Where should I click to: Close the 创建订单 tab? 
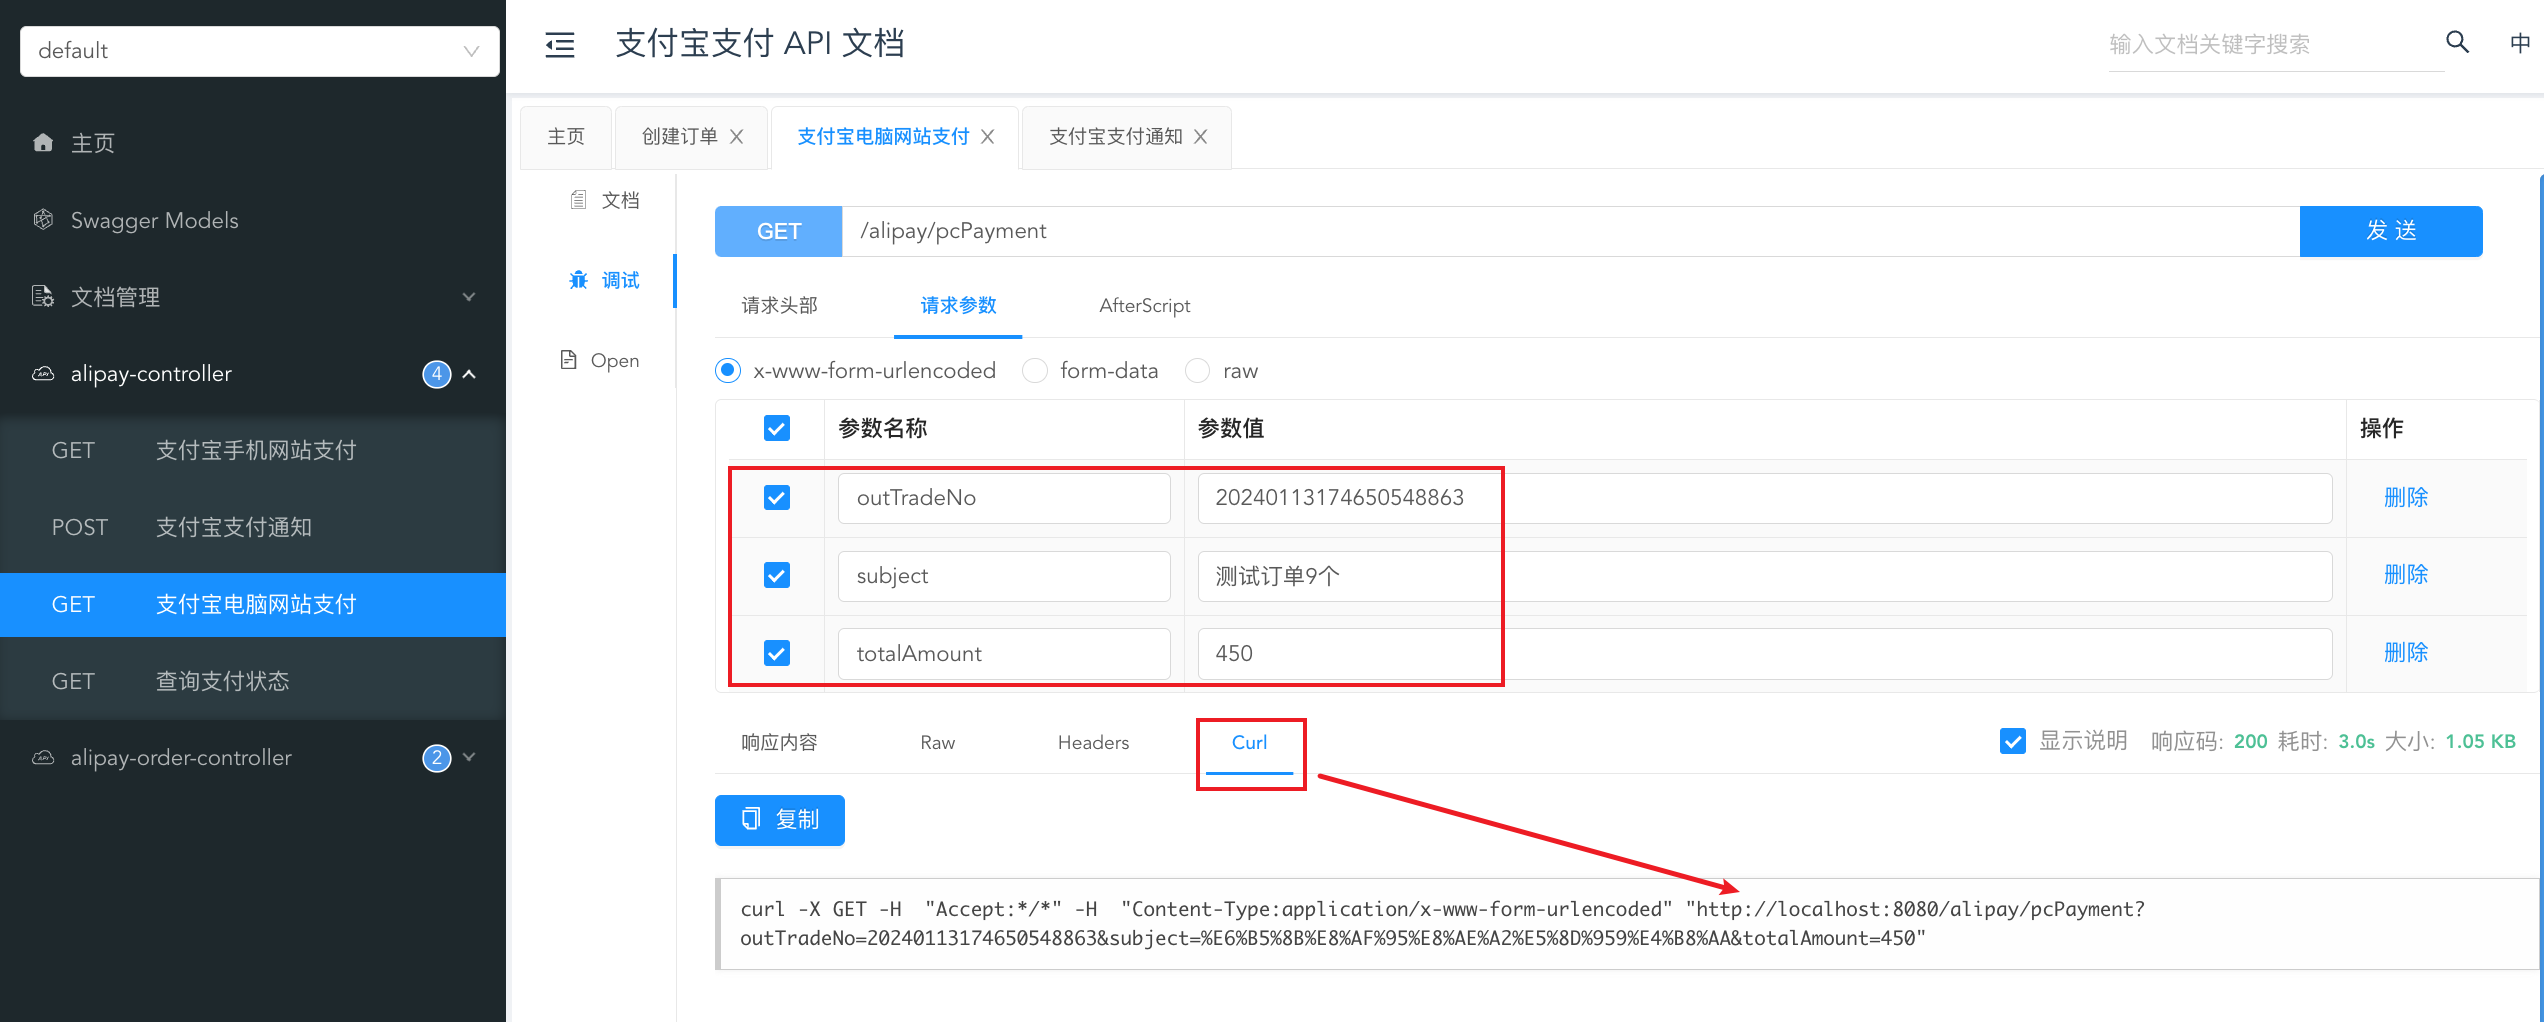(x=737, y=137)
